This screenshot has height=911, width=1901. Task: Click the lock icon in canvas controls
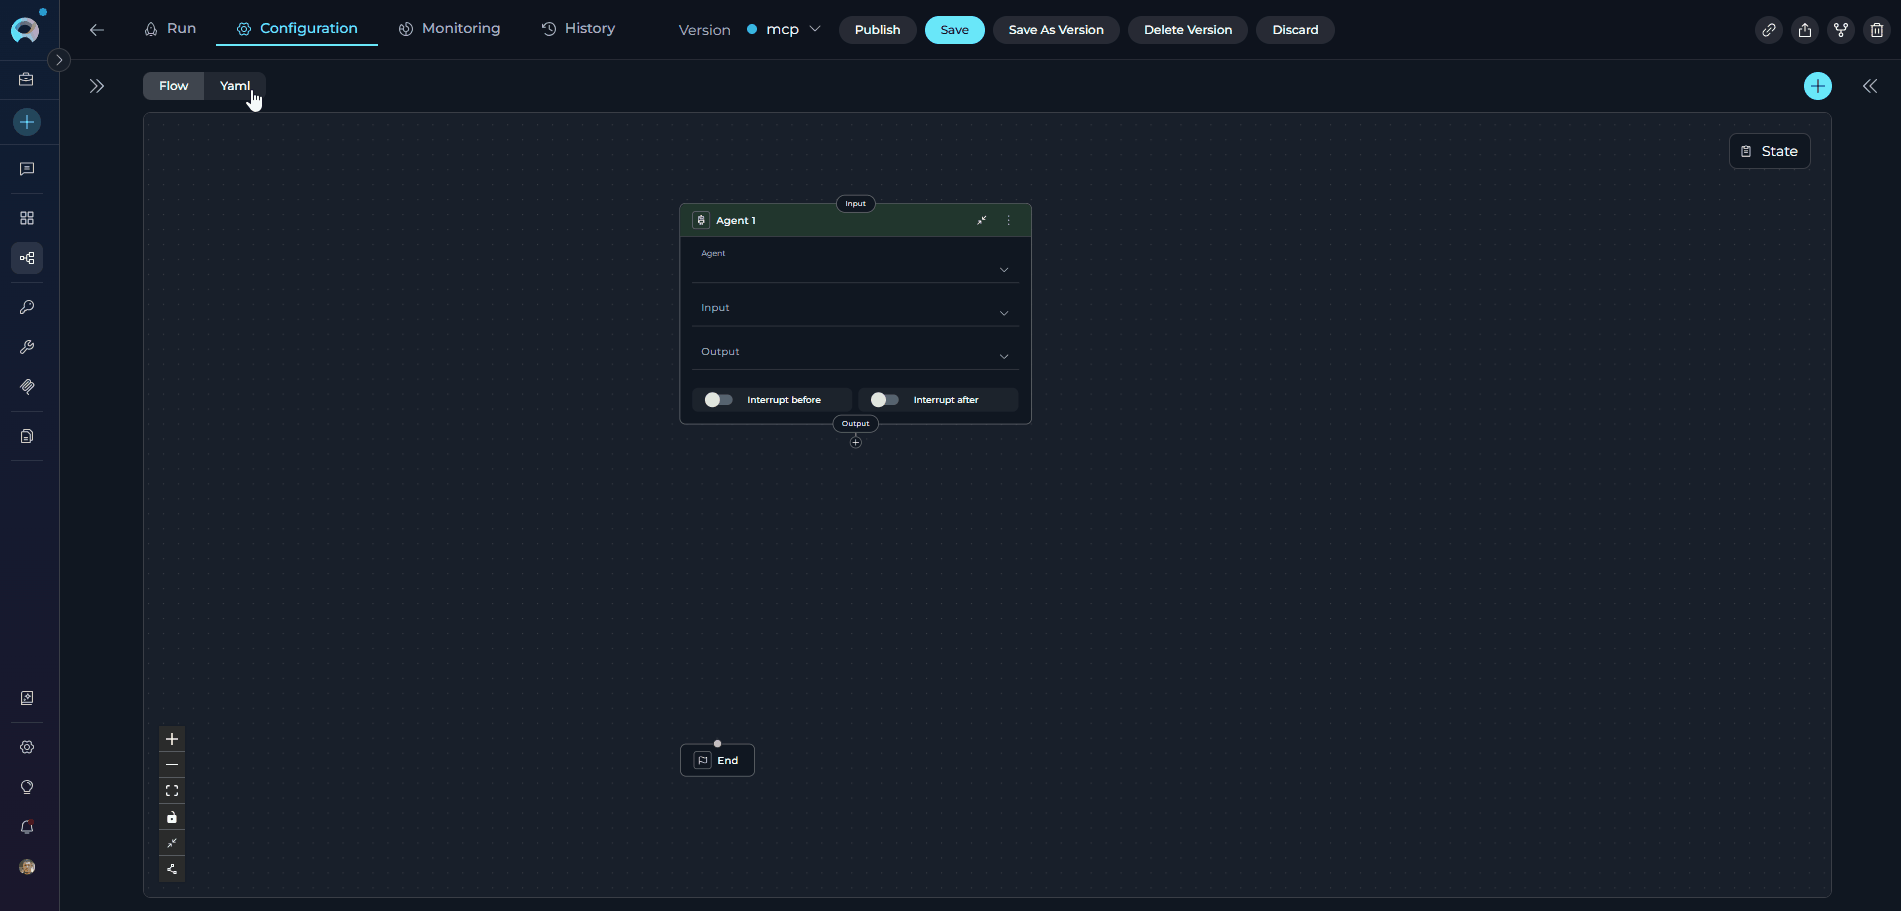171,817
